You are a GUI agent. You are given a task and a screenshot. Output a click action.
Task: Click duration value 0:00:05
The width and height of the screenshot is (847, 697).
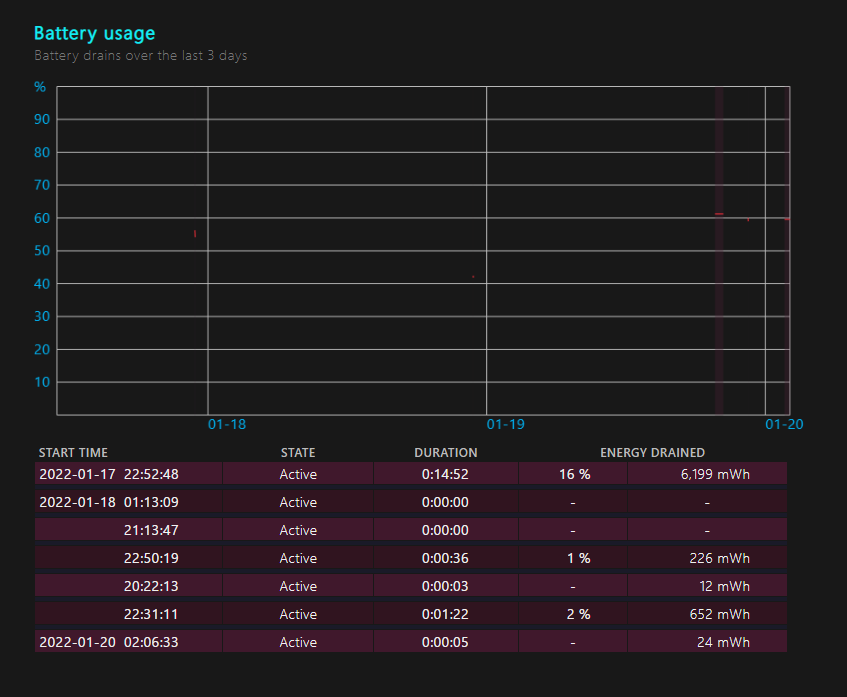(x=445, y=642)
